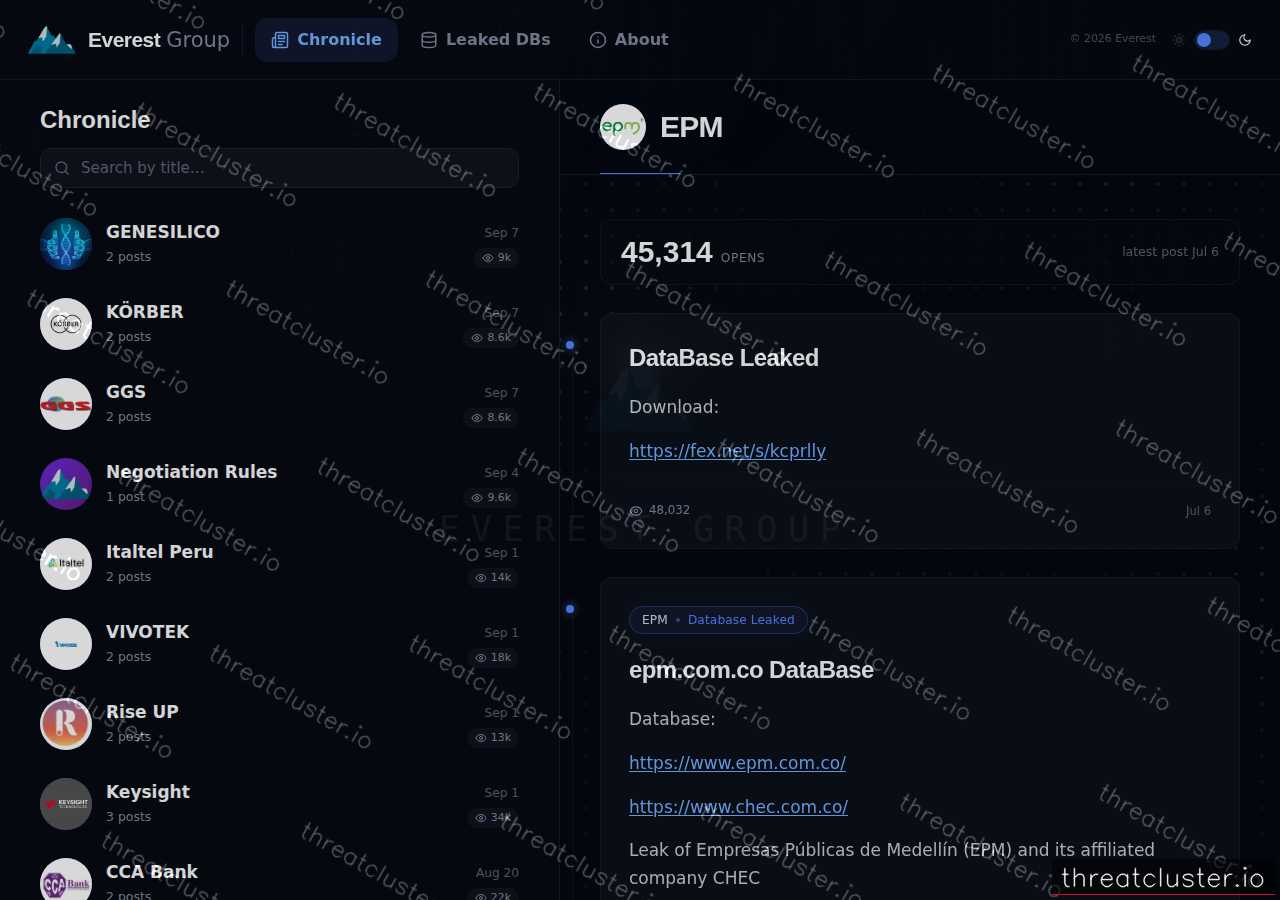Image resolution: width=1280 pixels, height=900 pixels.
Task: Click the Keysight logo avatar
Action: (66, 804)
